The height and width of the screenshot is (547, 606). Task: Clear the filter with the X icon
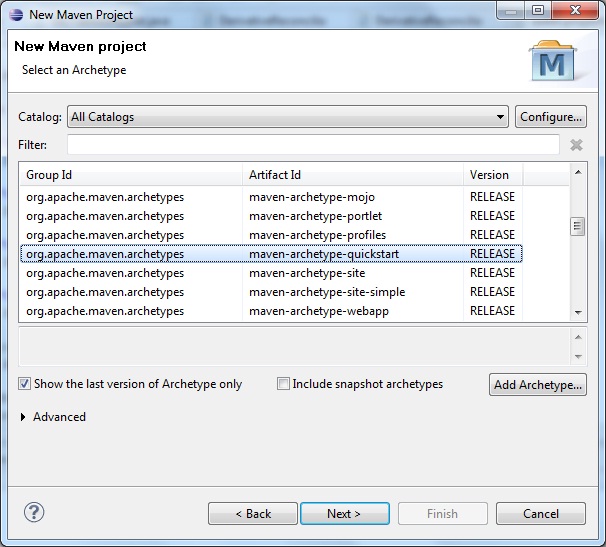coord(576,145)
